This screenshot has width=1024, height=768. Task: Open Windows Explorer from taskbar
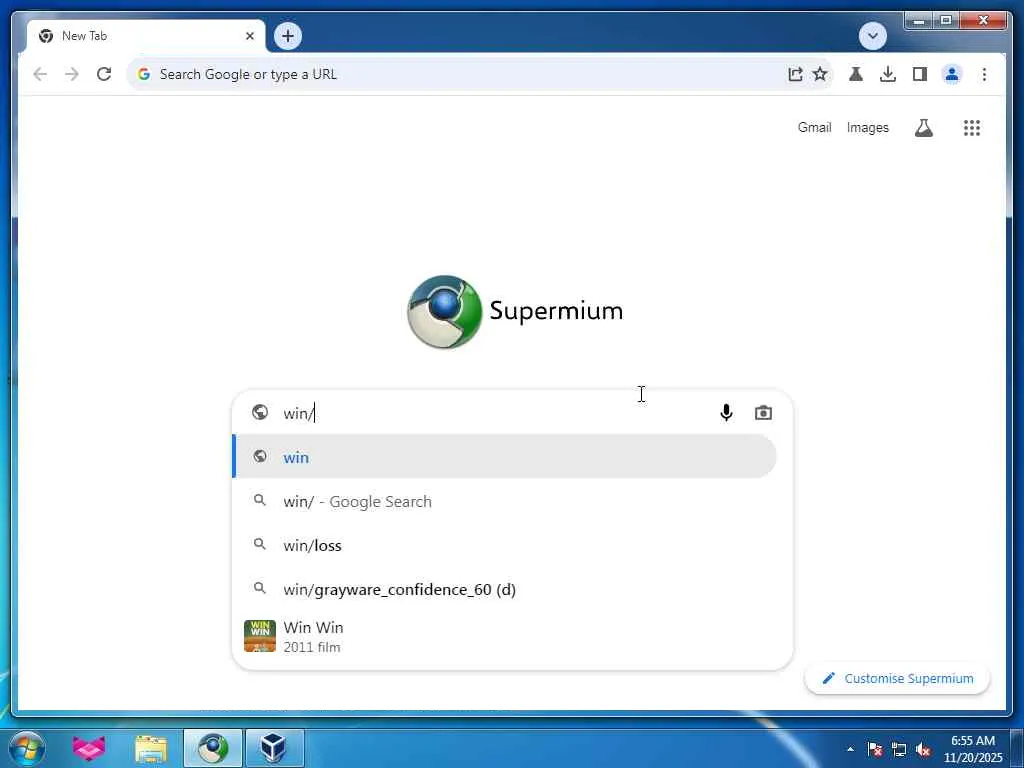coord(151,748)
